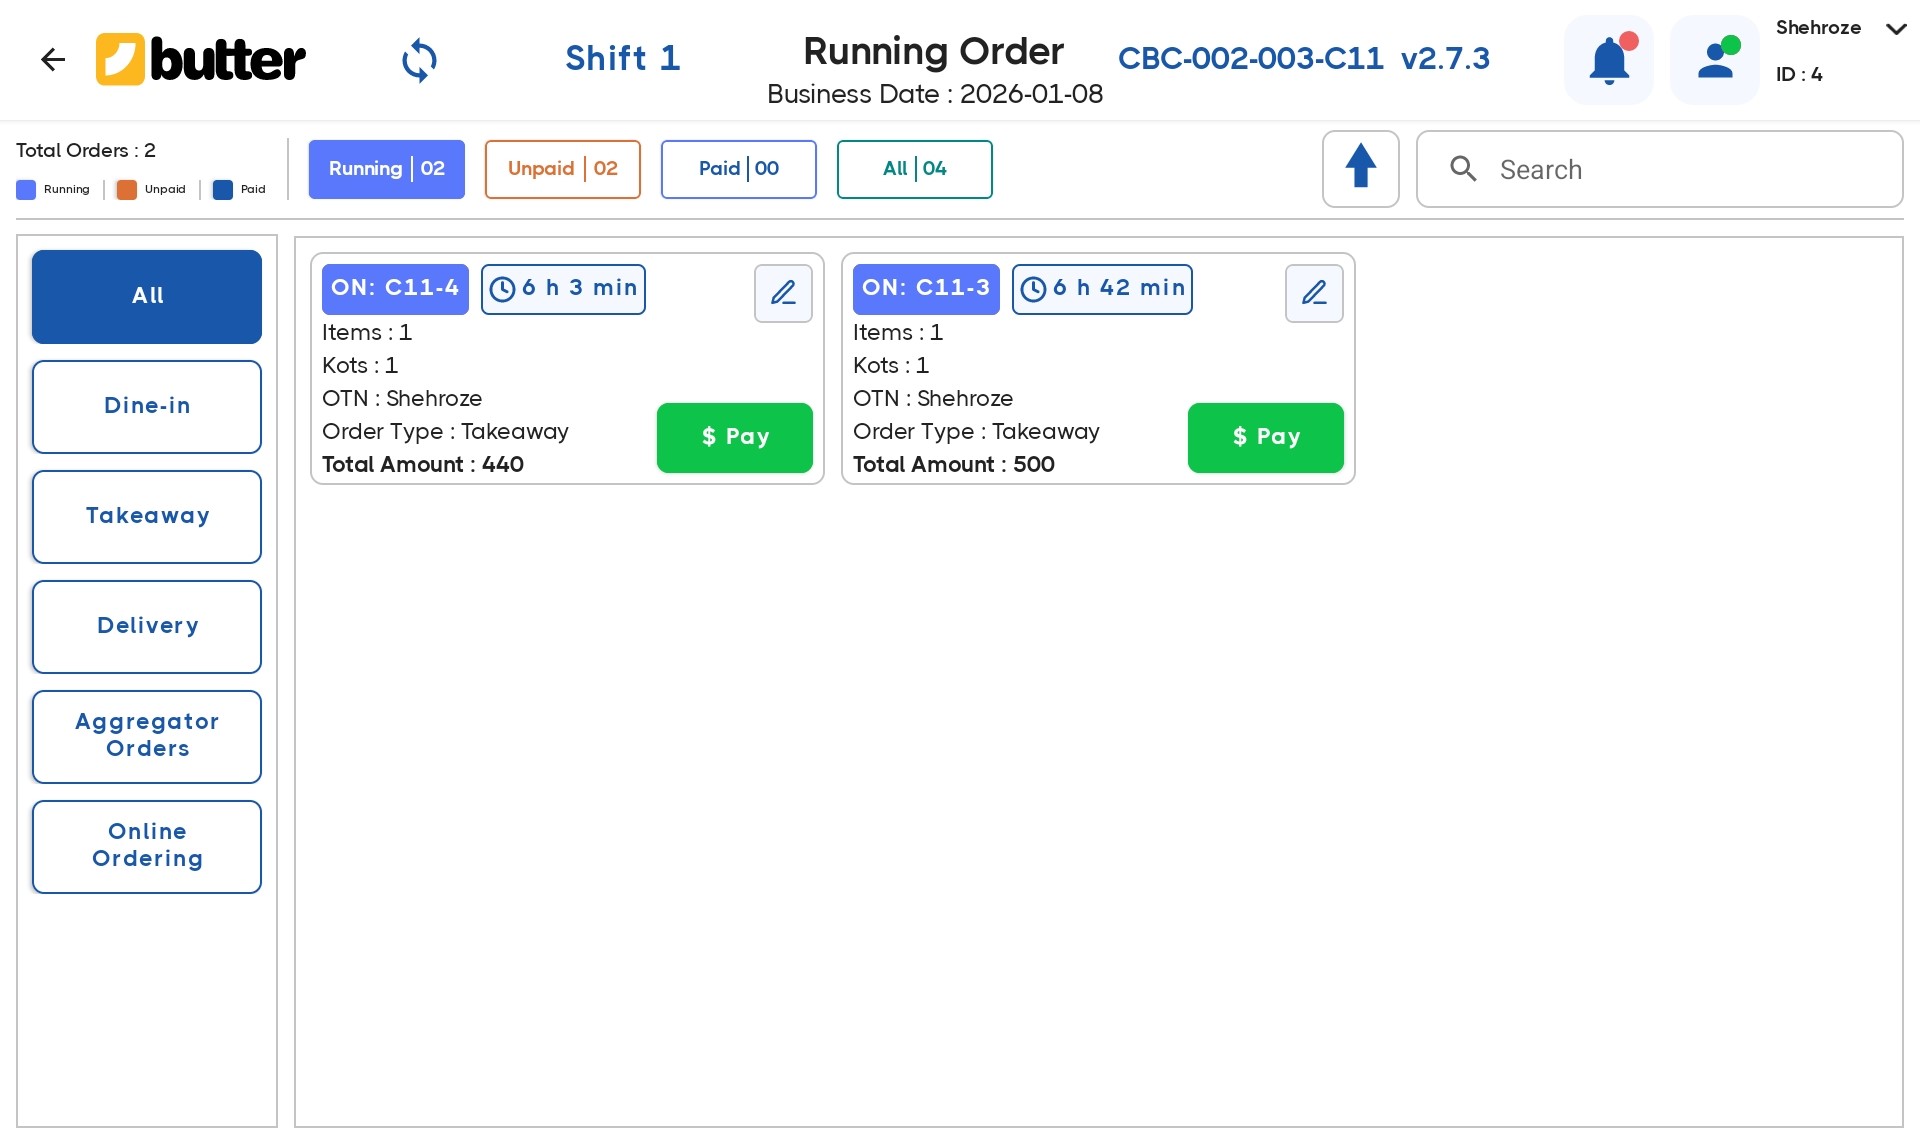Image resolution: width=1920 pixels, height=1128 pixels.
Task: Open the notification bell
Action: tap(1607, 59)
